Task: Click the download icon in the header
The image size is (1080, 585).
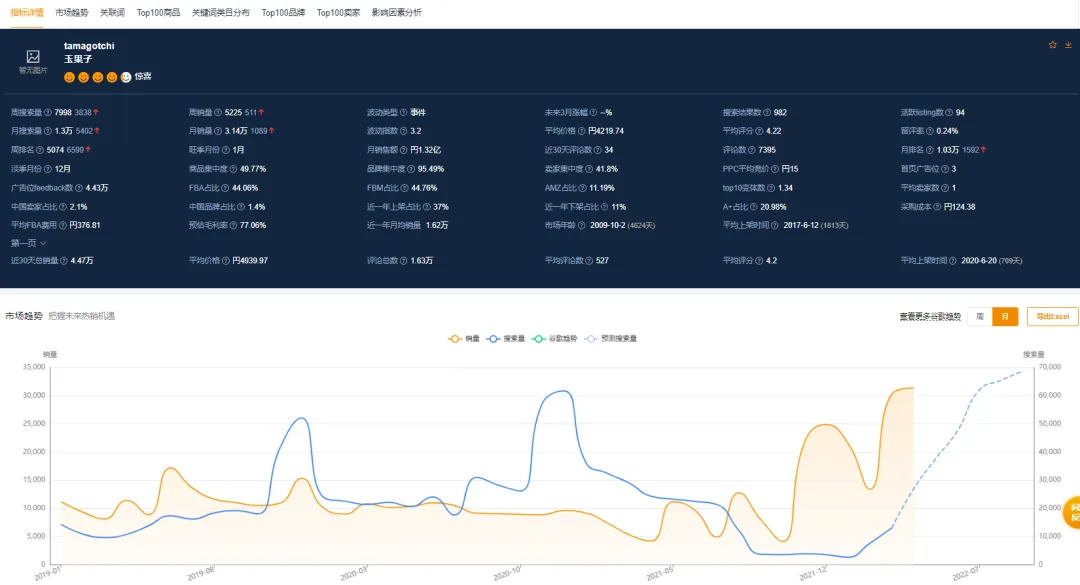Action: coord(1068,45)
